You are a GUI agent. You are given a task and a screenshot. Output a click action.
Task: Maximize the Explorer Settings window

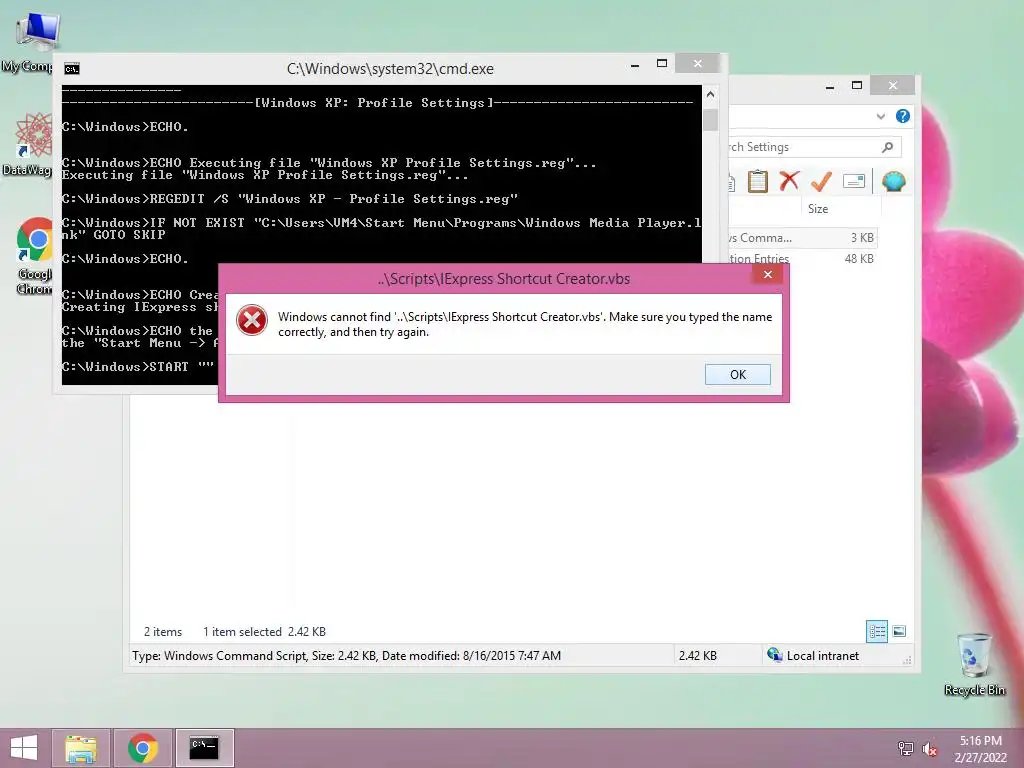pyautogui.click(x=857, y=86)
